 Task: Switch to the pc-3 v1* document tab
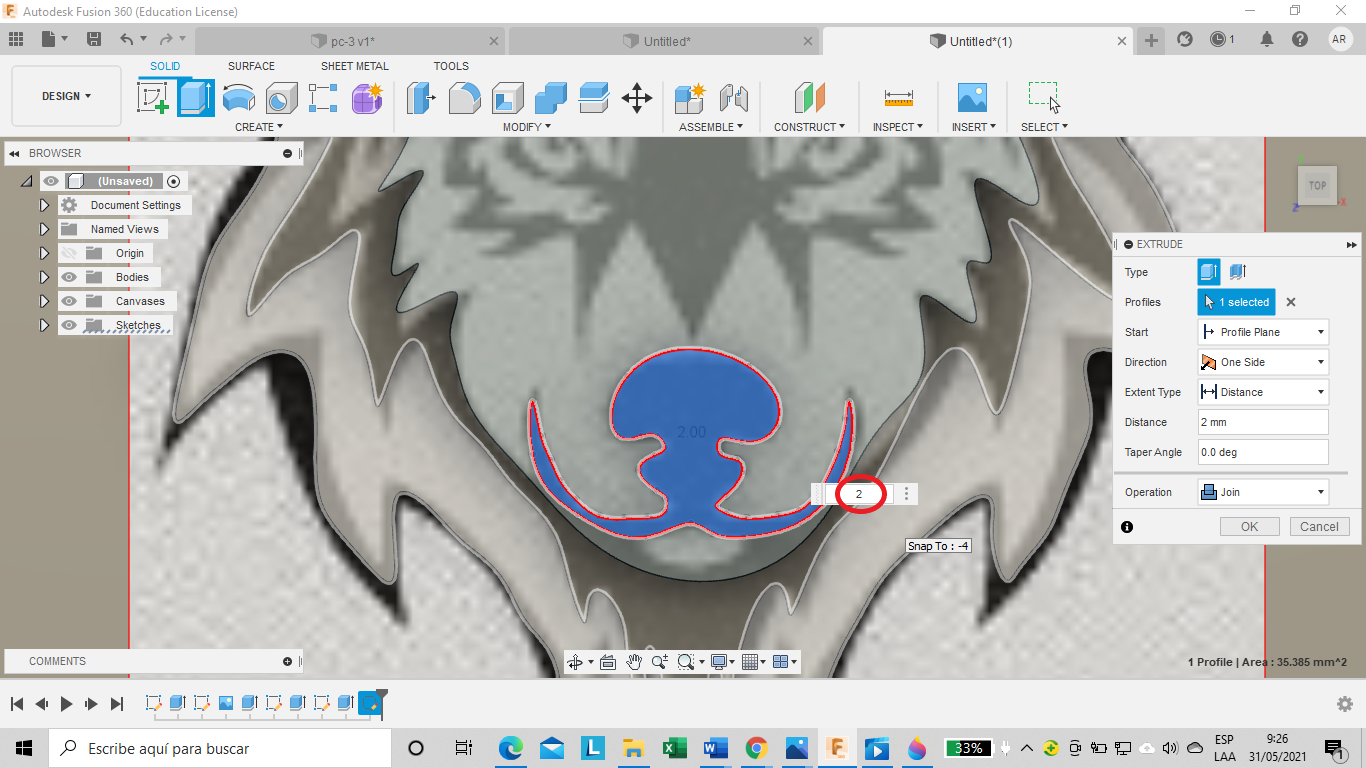(351, 41)
